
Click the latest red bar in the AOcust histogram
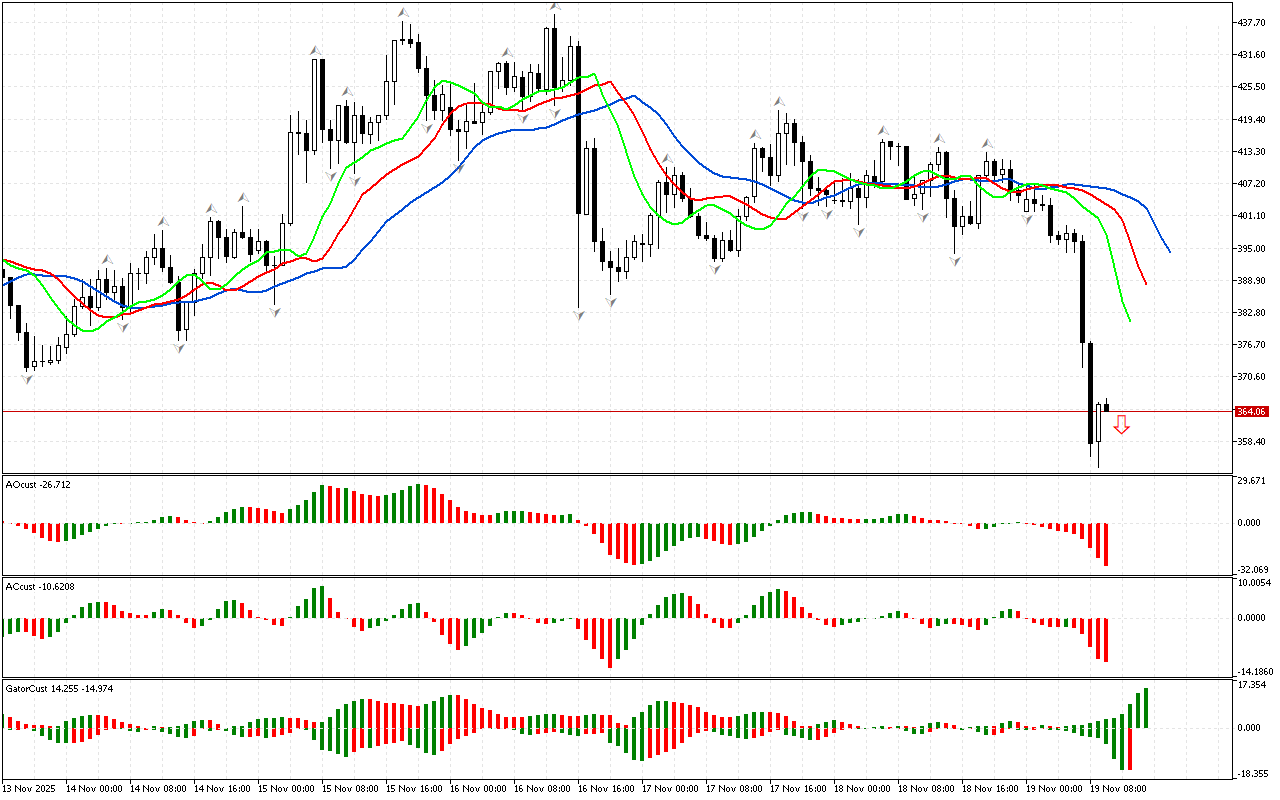coord(1106,544)
